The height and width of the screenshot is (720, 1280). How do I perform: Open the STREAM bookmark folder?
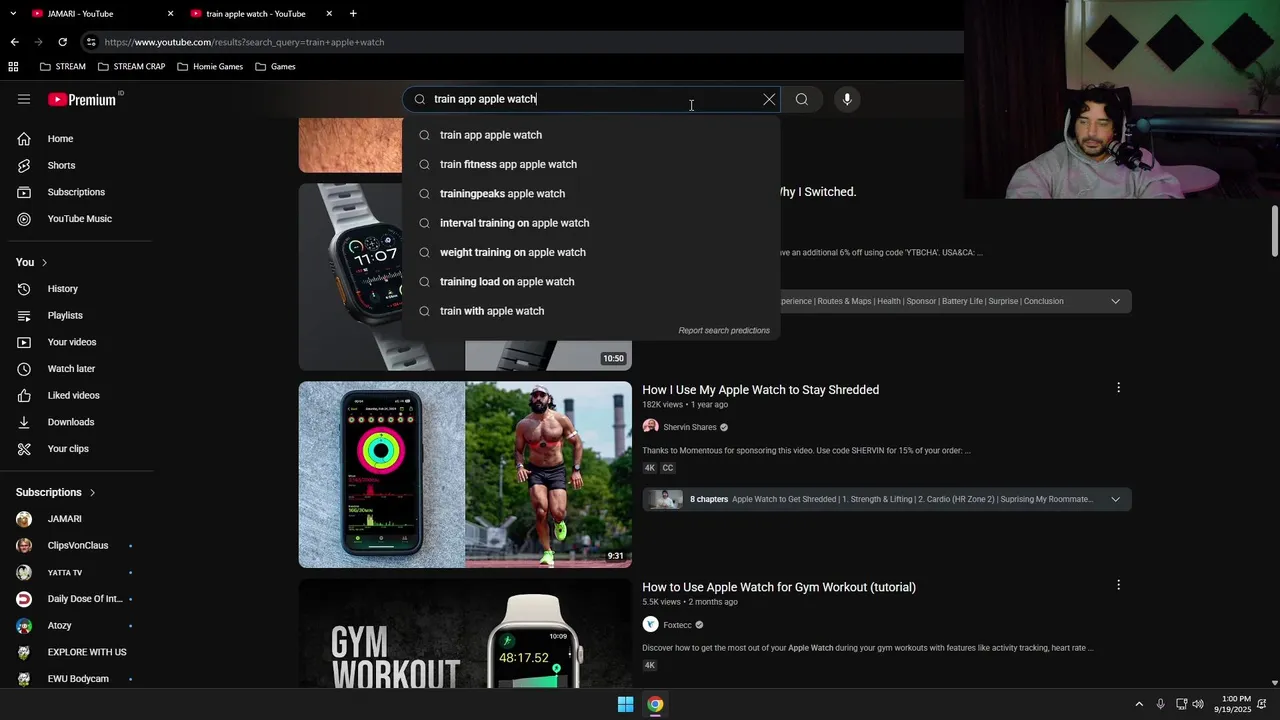[62, 67]
